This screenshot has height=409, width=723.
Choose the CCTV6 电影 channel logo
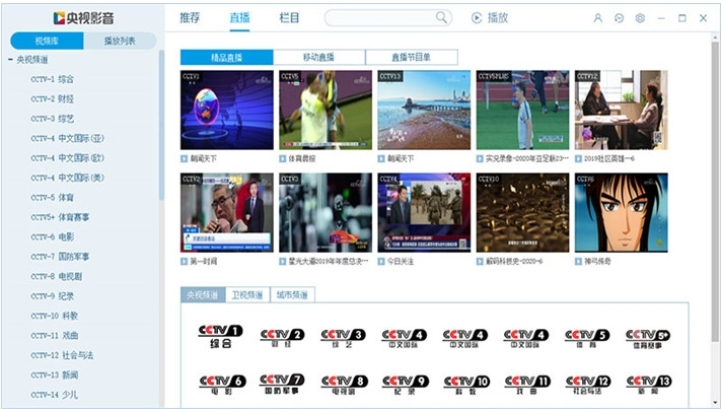(222, 385)
